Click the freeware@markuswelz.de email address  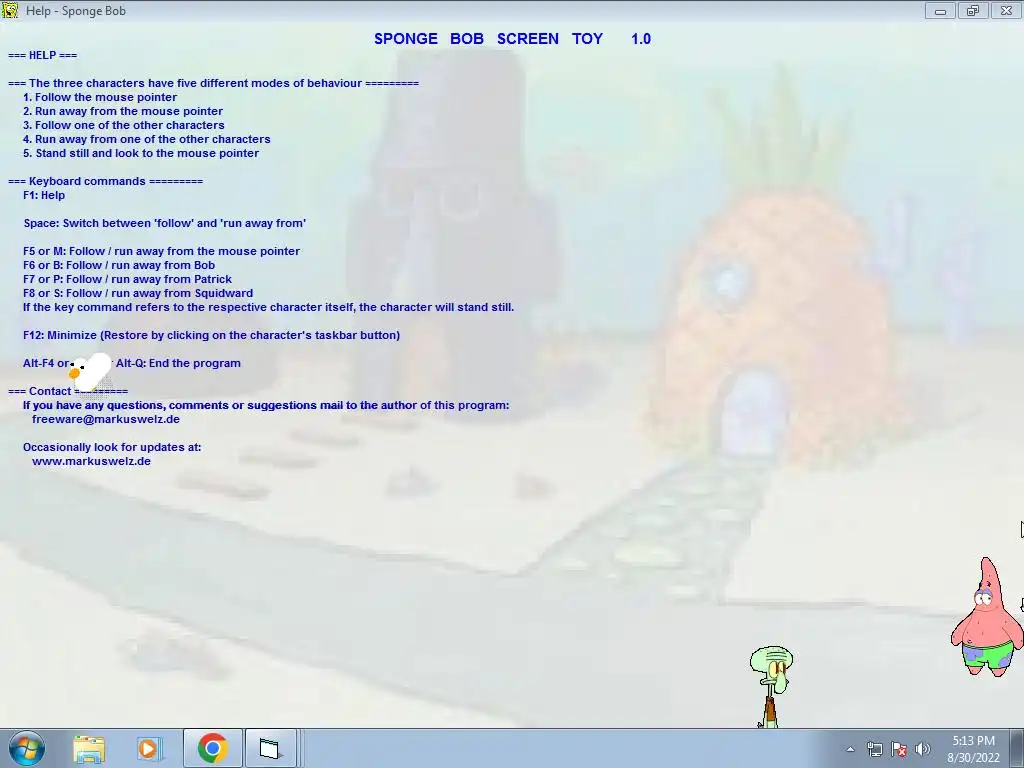(106, 419)
